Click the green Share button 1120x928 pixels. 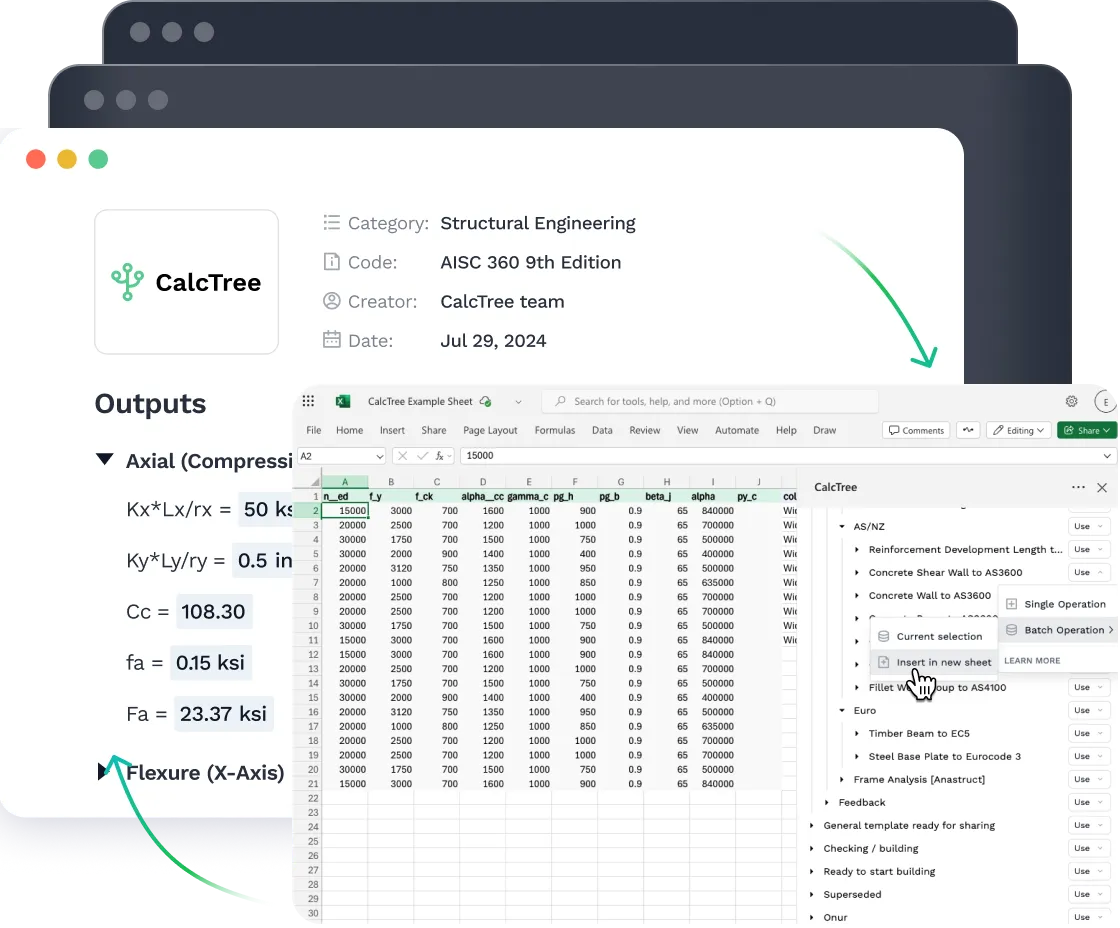click(x=1087, y=430)
